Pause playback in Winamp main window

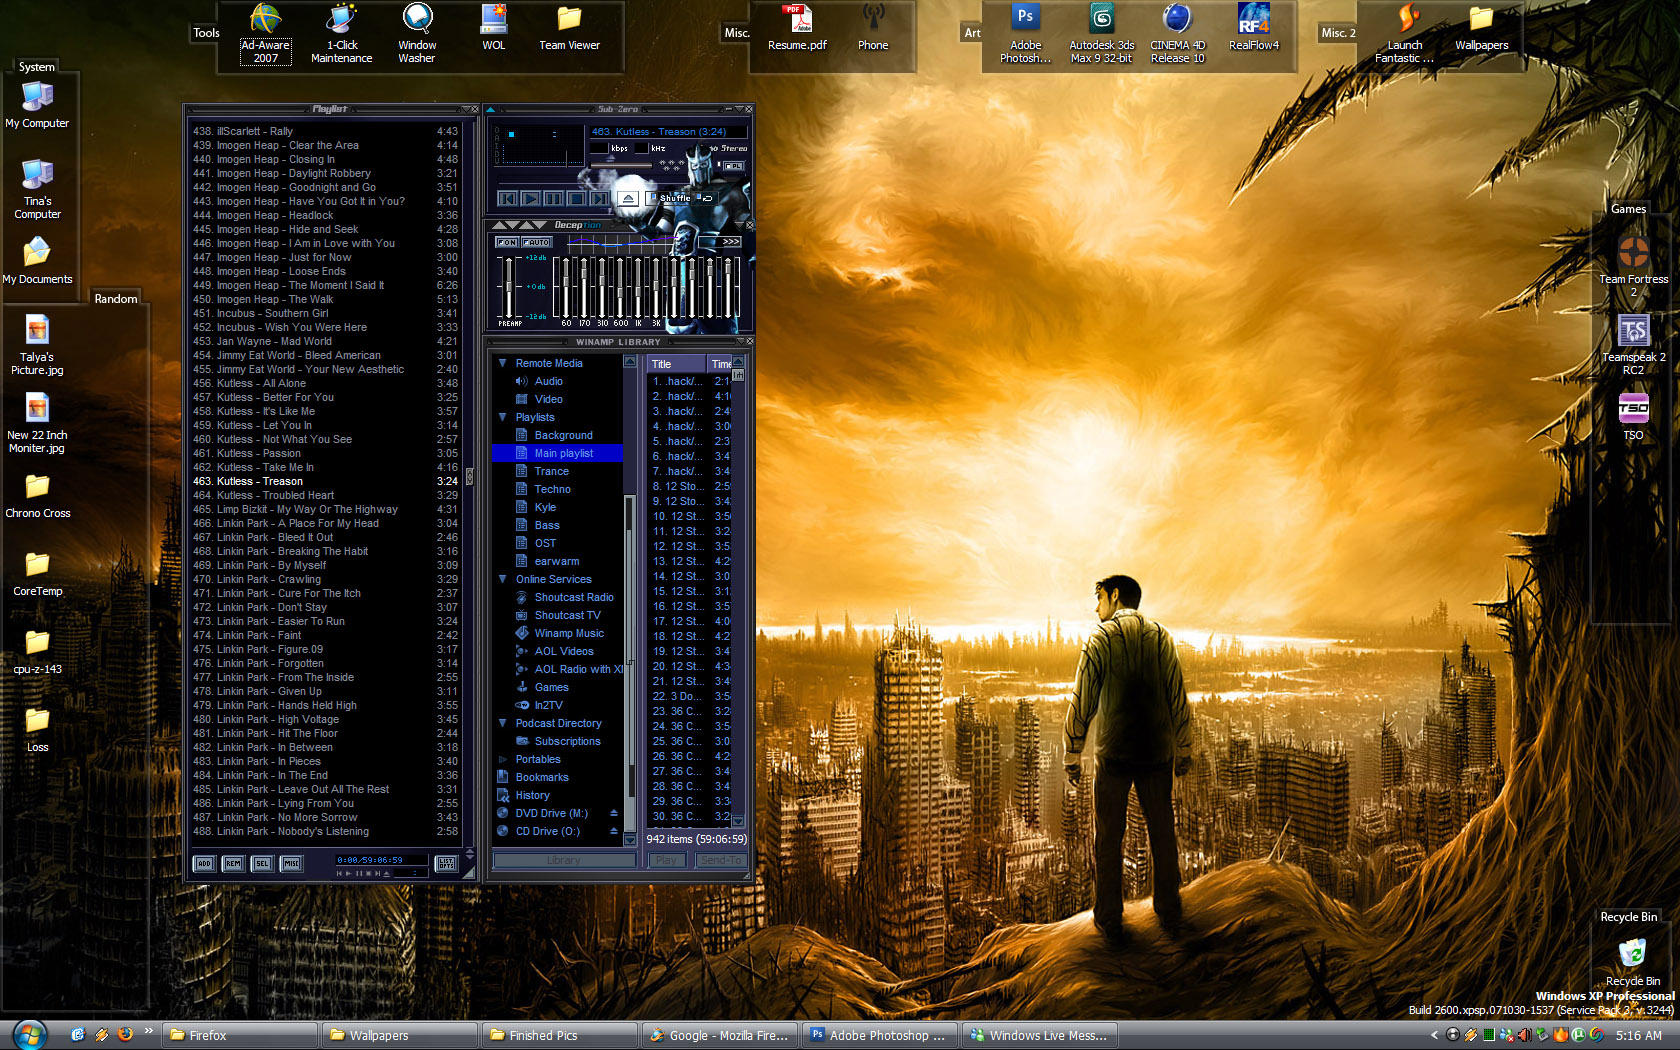554,198
